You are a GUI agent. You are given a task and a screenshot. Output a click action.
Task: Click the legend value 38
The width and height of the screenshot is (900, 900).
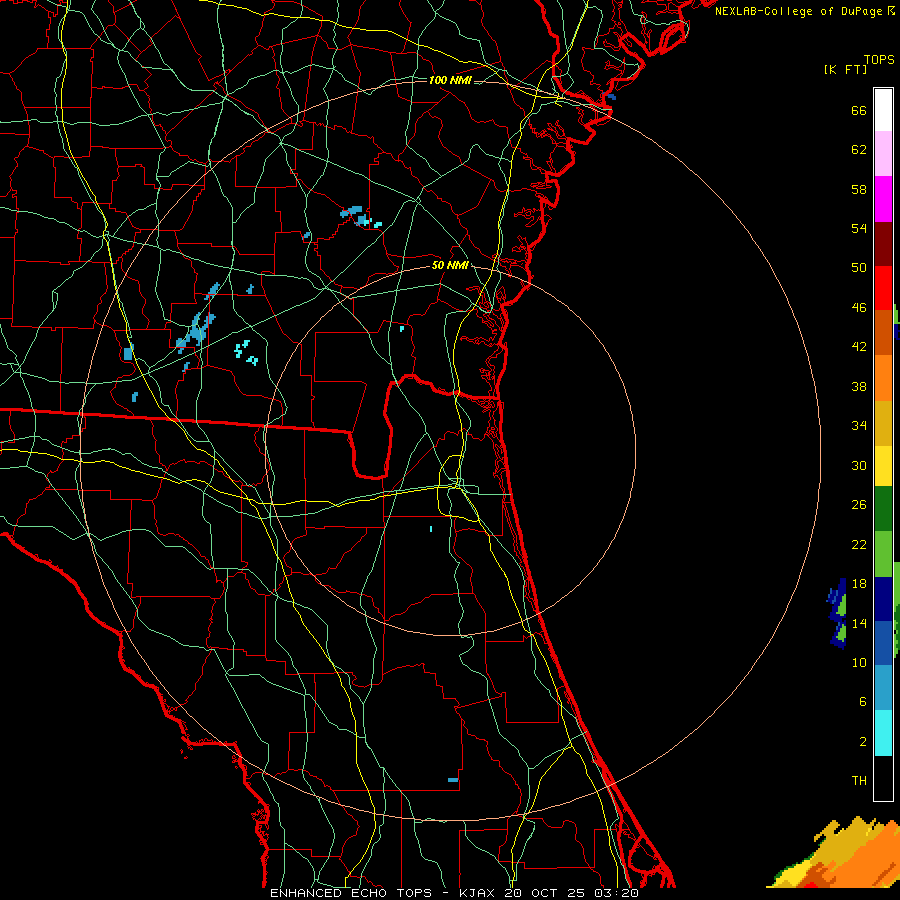(x=859, y=387)
